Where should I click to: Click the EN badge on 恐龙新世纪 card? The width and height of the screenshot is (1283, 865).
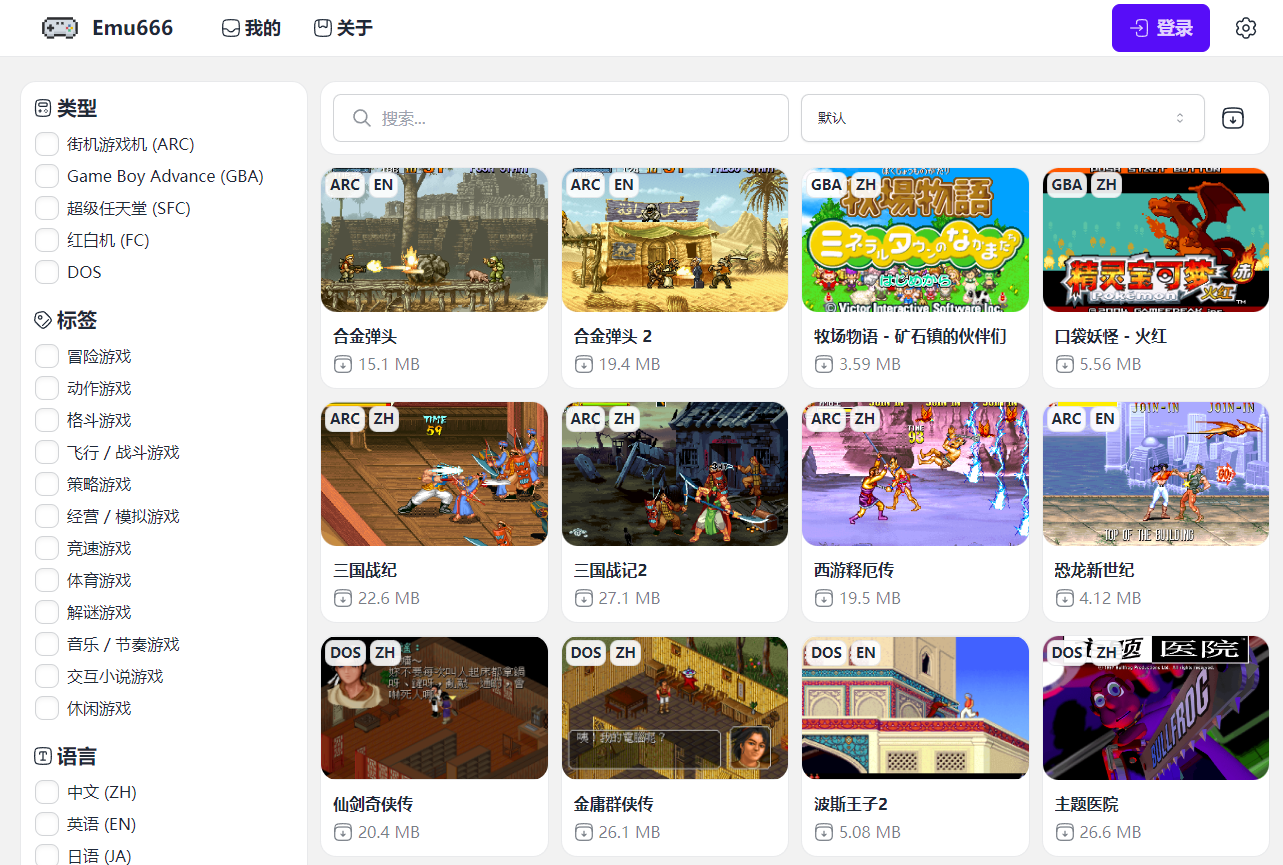pos(1104,419)
